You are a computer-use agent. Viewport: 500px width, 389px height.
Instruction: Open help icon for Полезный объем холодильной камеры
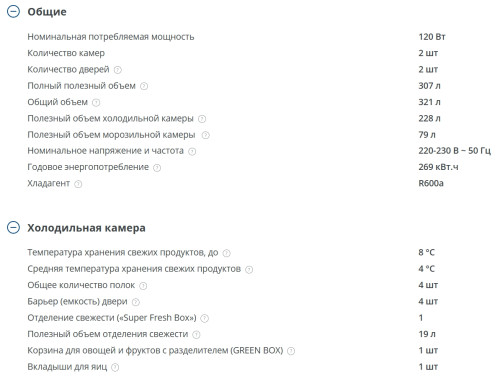click(x=202, y=119)
